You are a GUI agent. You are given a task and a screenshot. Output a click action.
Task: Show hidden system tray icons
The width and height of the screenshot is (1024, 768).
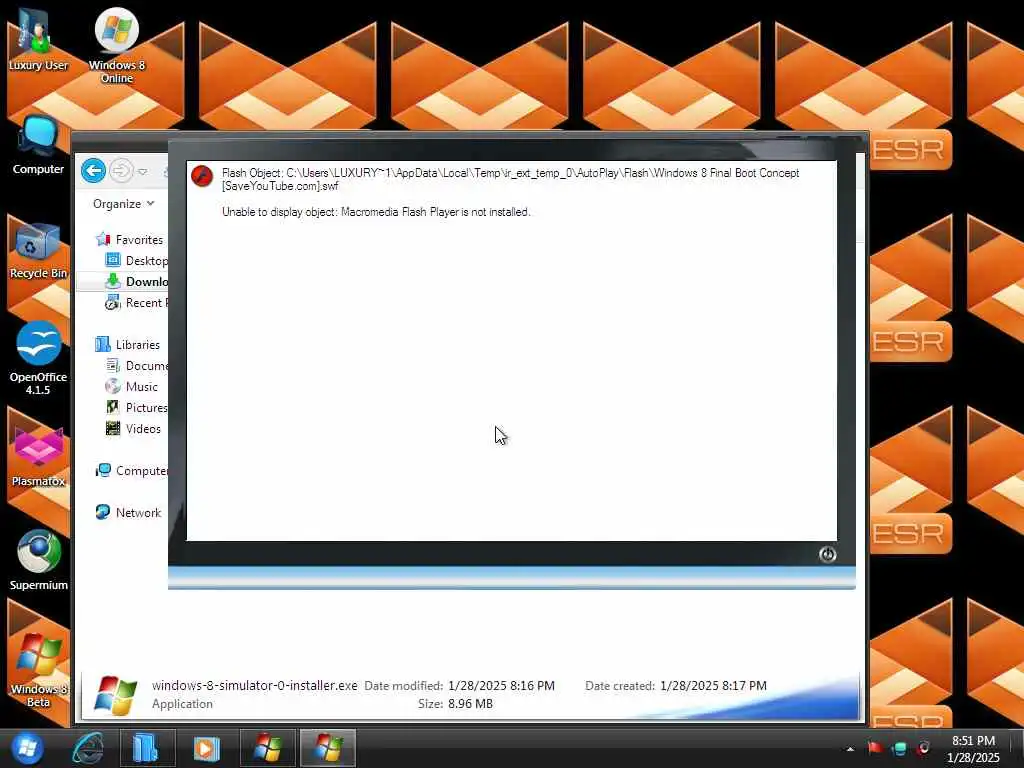coord(850,748)
